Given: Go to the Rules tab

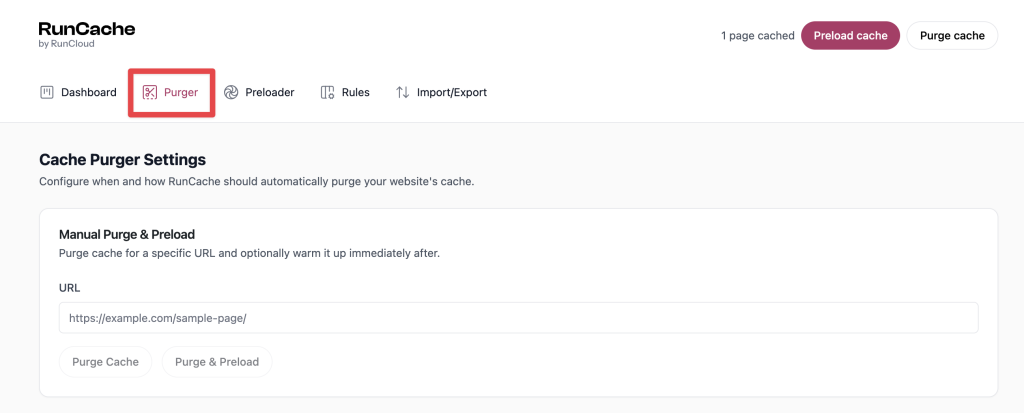Looking at the screenshot, I should click(x=345, y=92).
